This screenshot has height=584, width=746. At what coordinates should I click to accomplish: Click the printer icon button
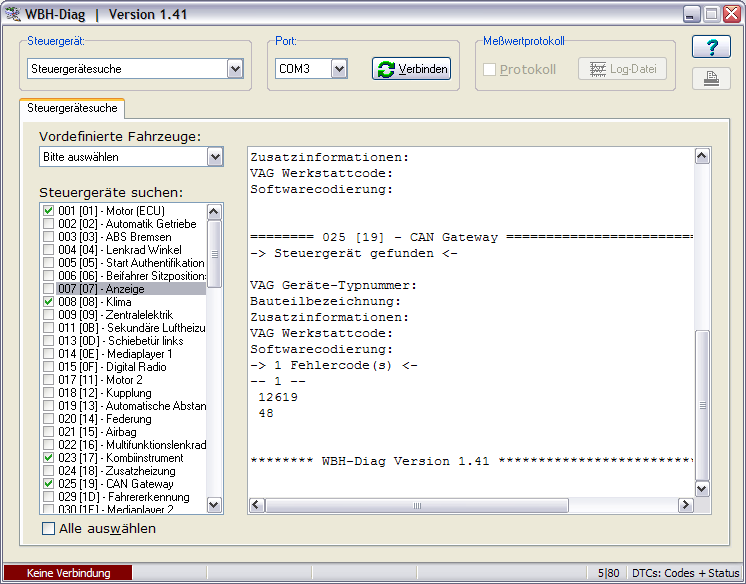click(x=711, y=79)
